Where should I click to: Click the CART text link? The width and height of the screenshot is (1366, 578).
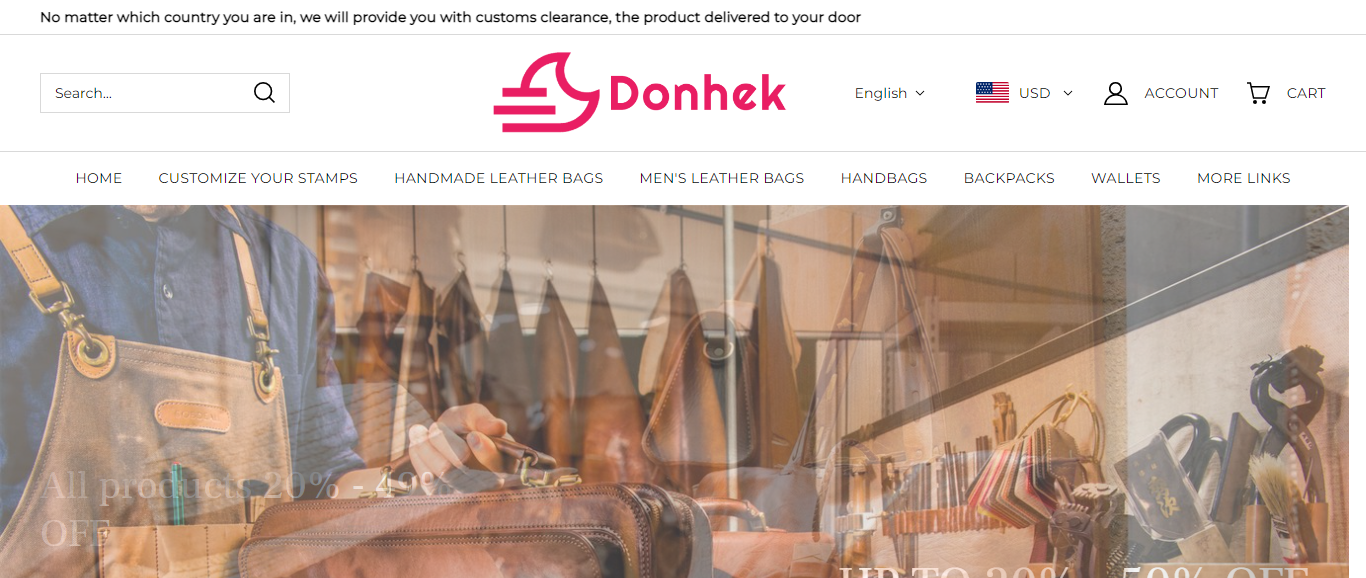click(x=1306, y=93)
